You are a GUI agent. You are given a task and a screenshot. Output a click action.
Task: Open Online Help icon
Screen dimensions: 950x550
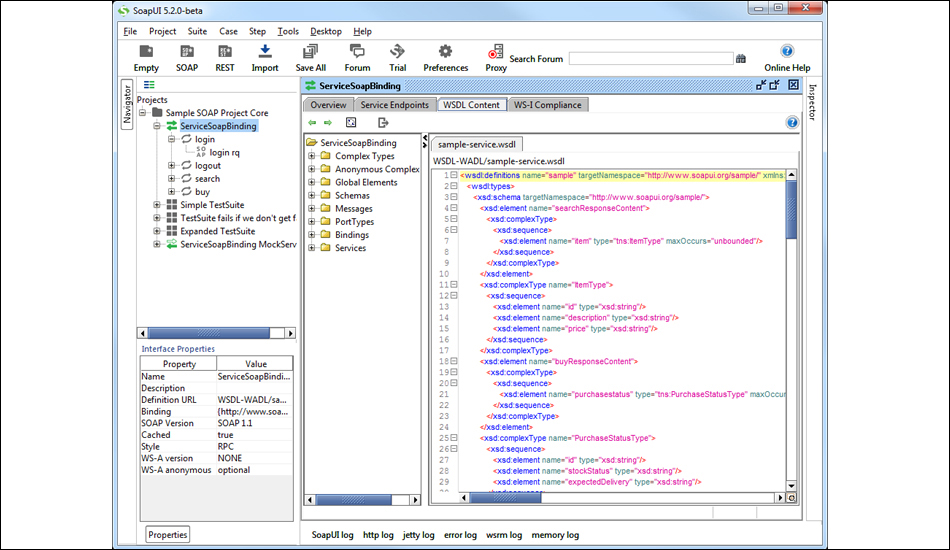(786, 51)
